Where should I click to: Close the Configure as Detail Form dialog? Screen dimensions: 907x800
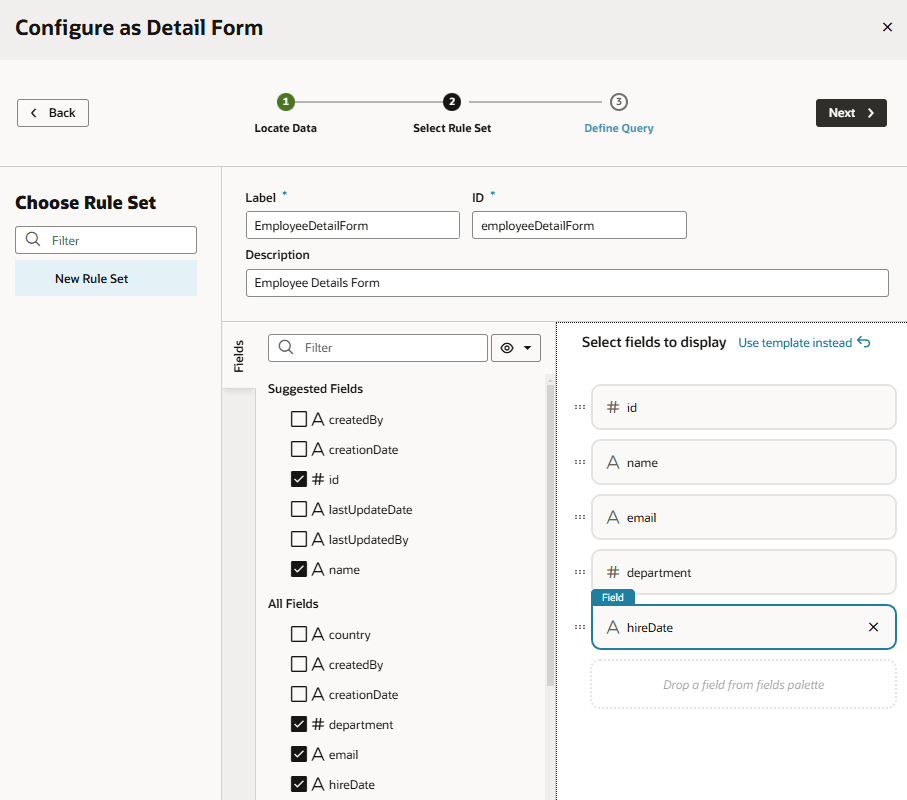click(887, 27)
